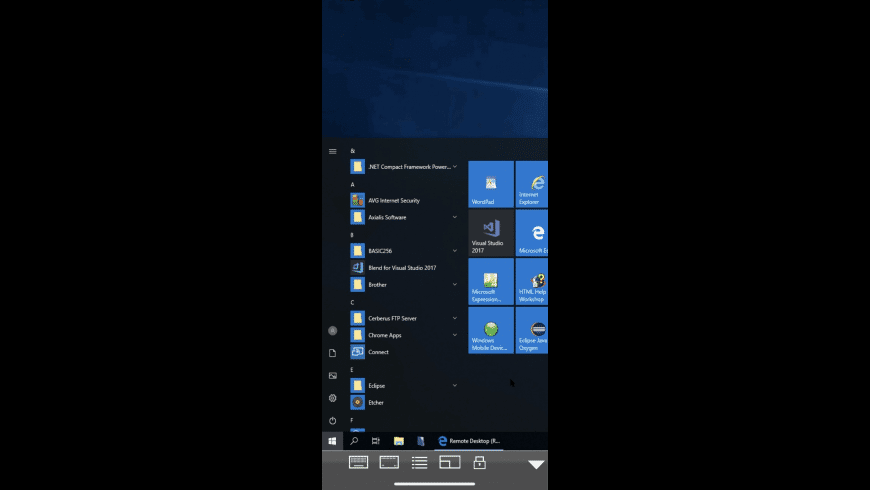The image size is (870, 490).
Task: Click the '.NET Compact Framework Power...' label
Action: tap(409, 166)
